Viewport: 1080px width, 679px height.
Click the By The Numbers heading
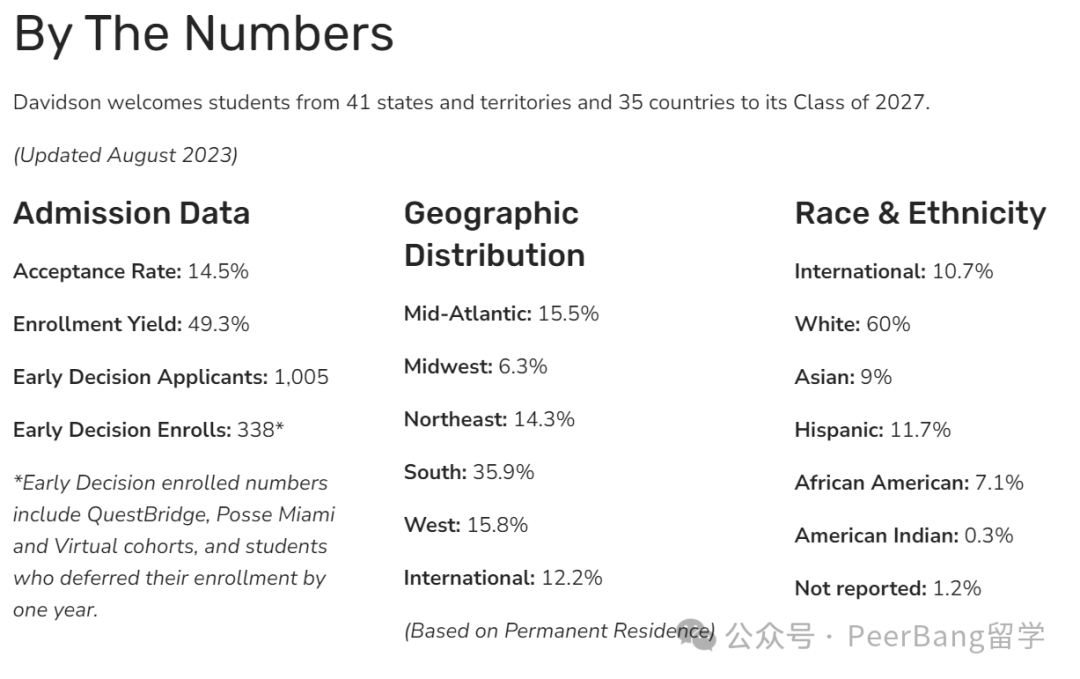(204, 33)
